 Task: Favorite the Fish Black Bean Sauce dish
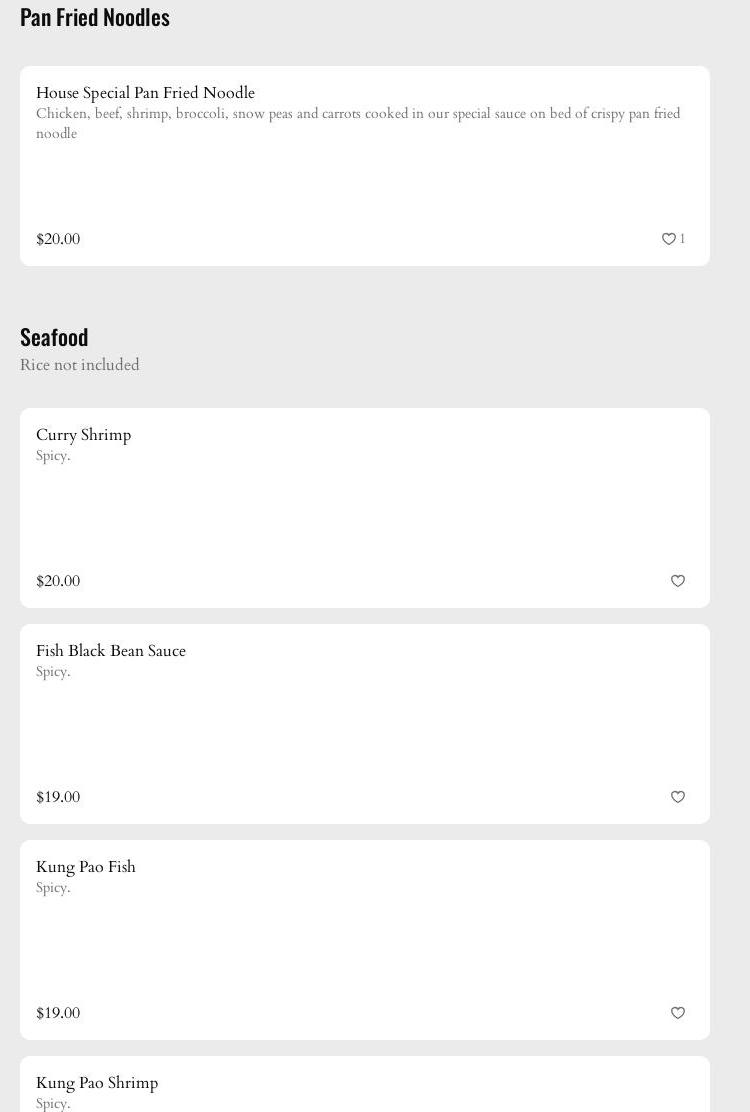point(678,797)
